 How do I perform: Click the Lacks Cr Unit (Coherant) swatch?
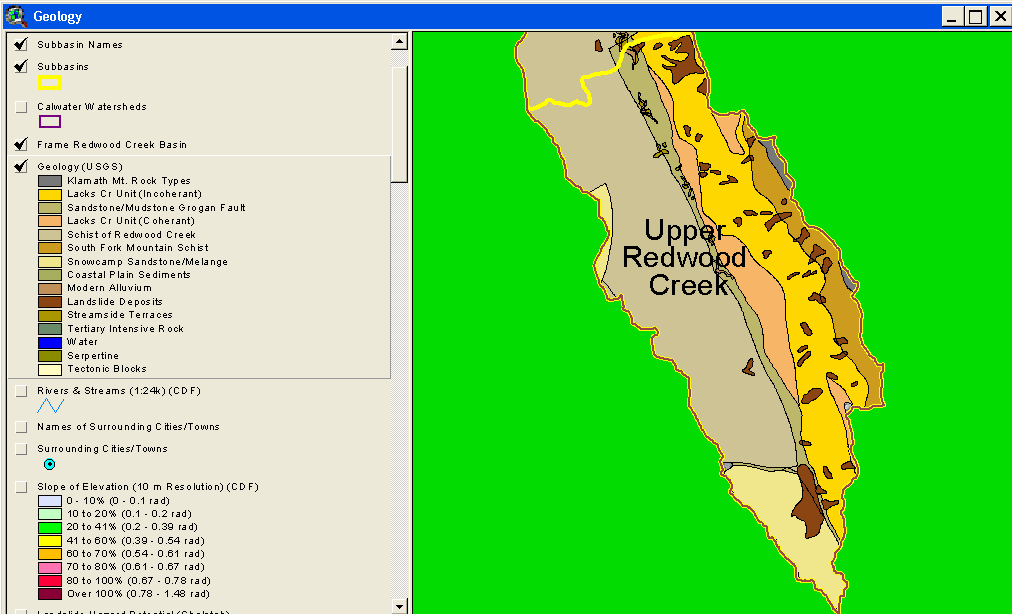click(x=50, y=221)
